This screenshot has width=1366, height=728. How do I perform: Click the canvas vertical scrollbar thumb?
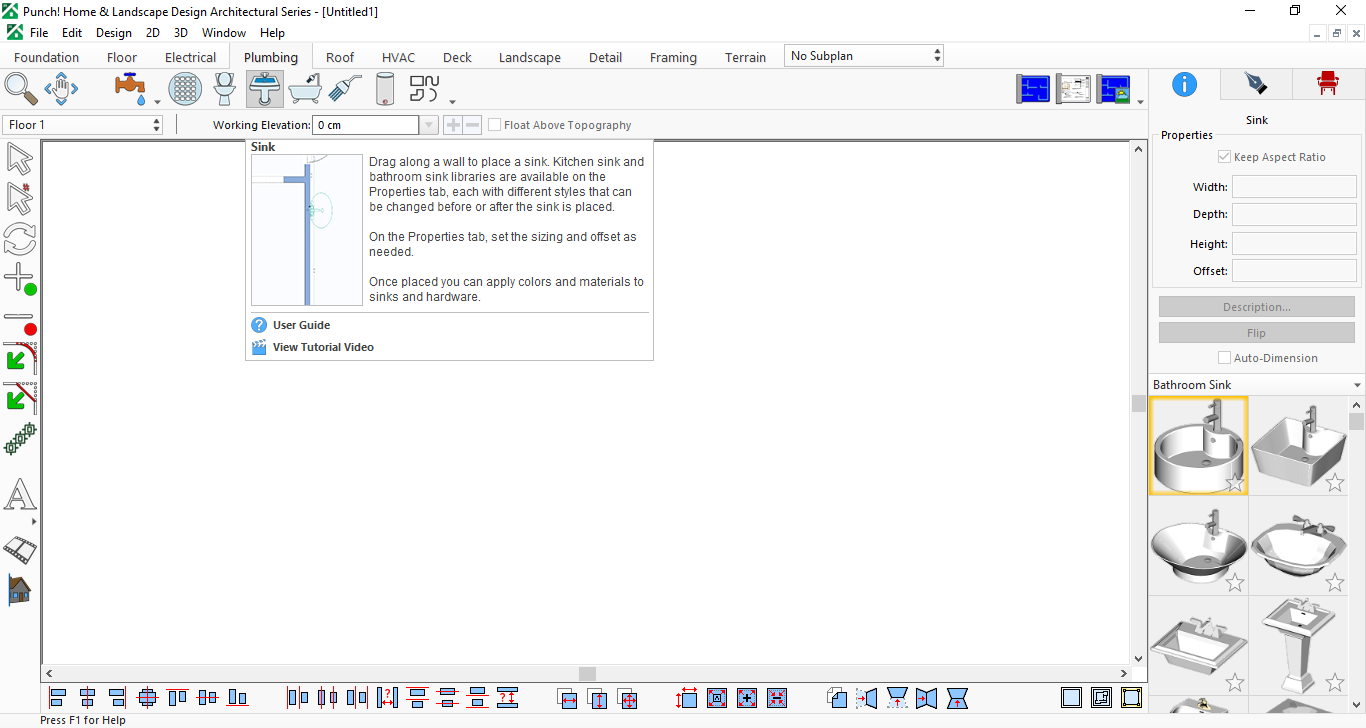(x=1138, y=403)
